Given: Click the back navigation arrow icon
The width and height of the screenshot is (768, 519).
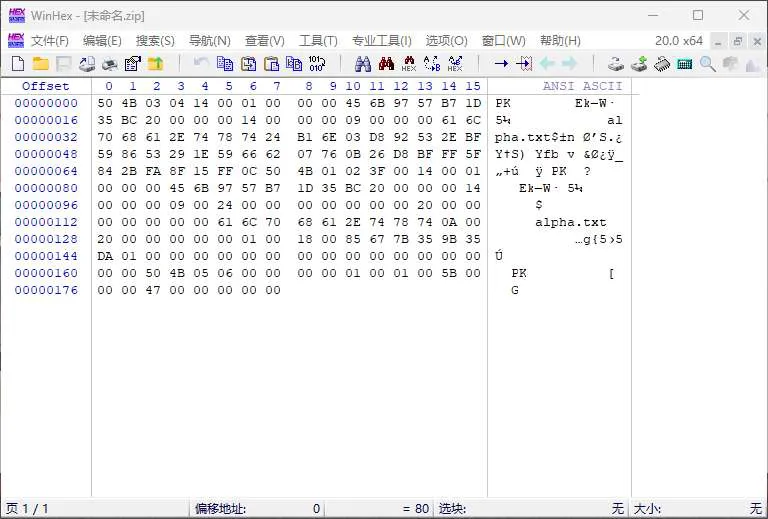Looking at the screenshot, I should (x=547, y=64).
